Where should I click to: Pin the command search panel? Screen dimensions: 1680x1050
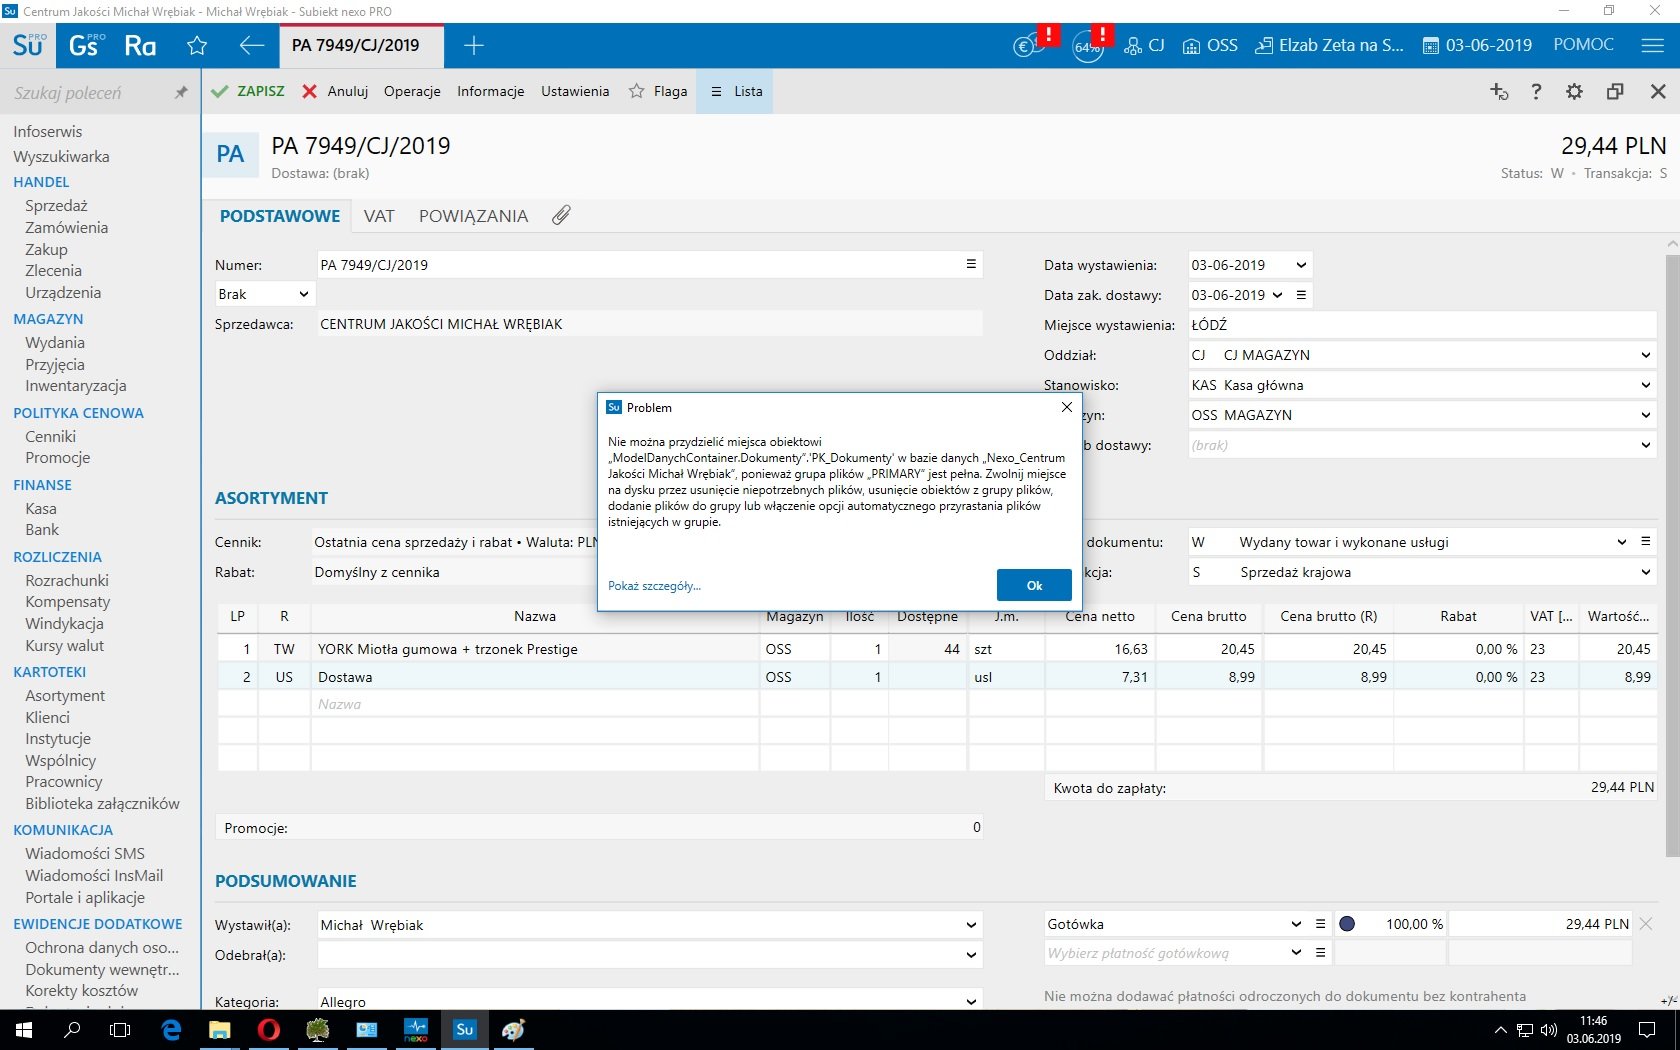click(x=181, y=92)
